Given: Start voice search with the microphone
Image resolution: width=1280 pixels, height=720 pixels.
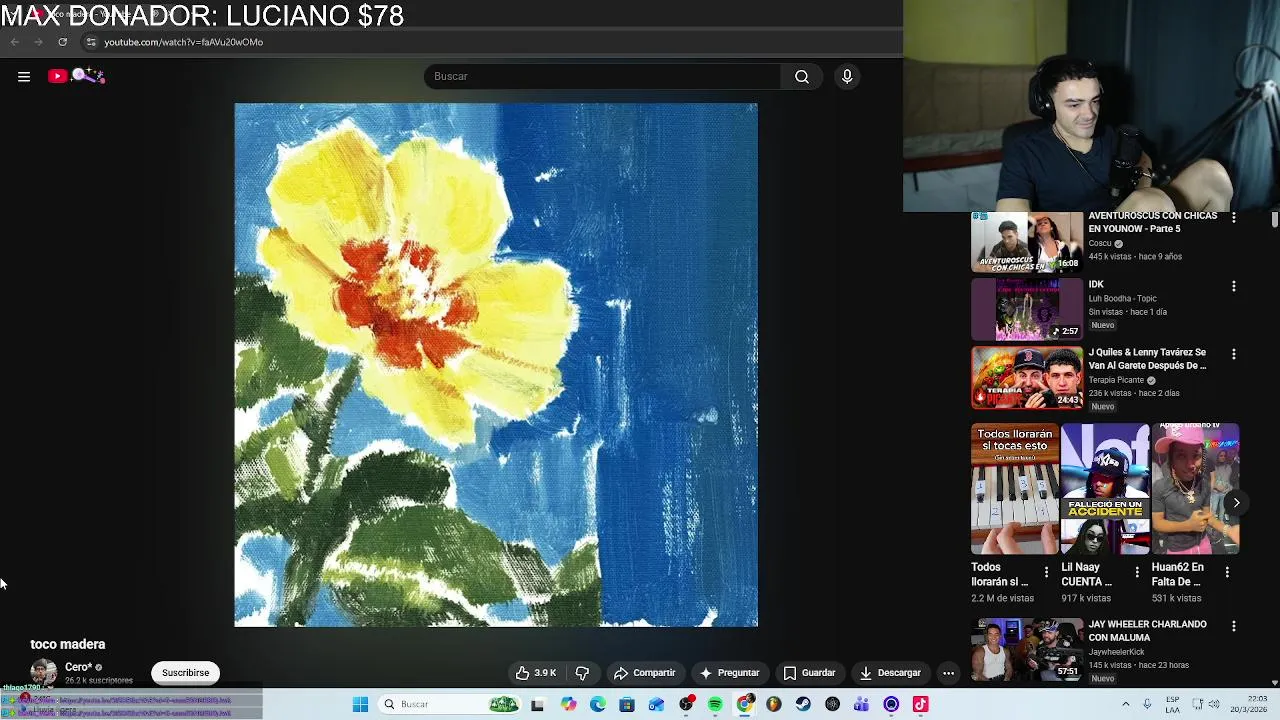Looking at the screenshot, I should tap(847, 76).
